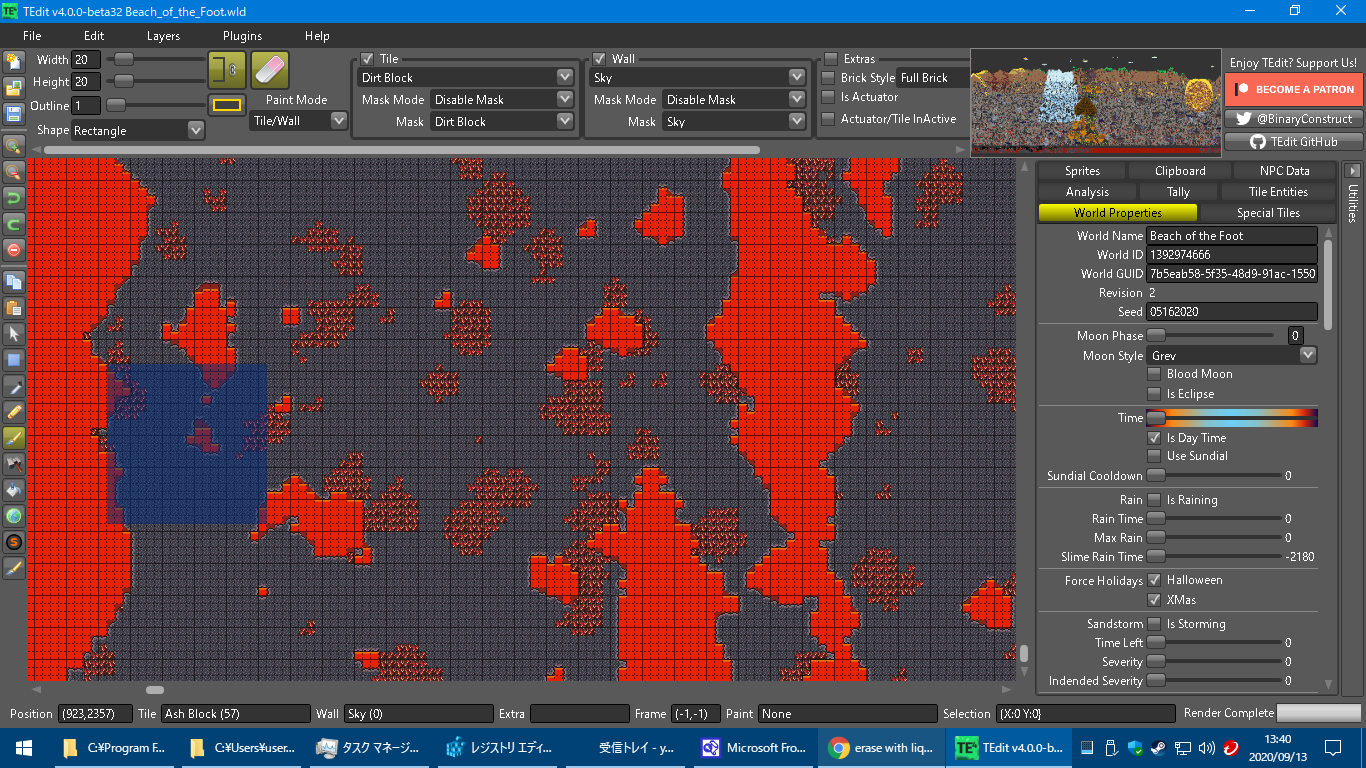Enable the Blood Moon checkbox
Viewport: 1366px width, 768px height.
pos(1152,373)
